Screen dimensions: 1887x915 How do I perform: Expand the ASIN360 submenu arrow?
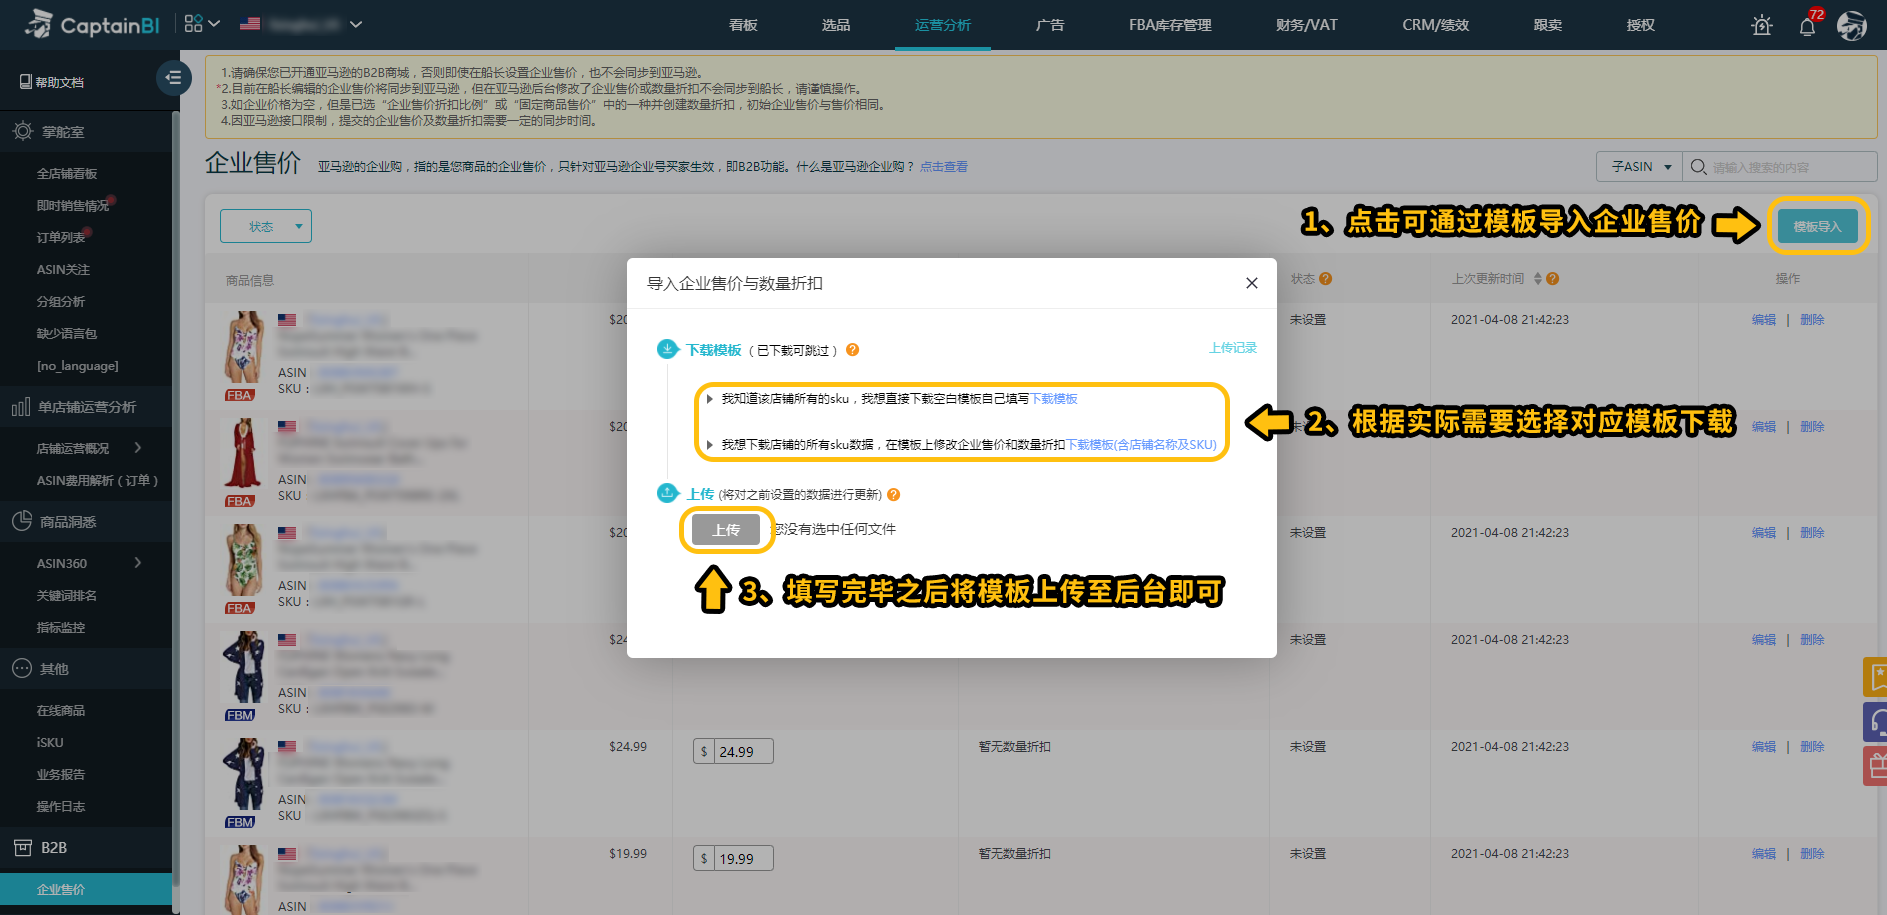[138, 563]
